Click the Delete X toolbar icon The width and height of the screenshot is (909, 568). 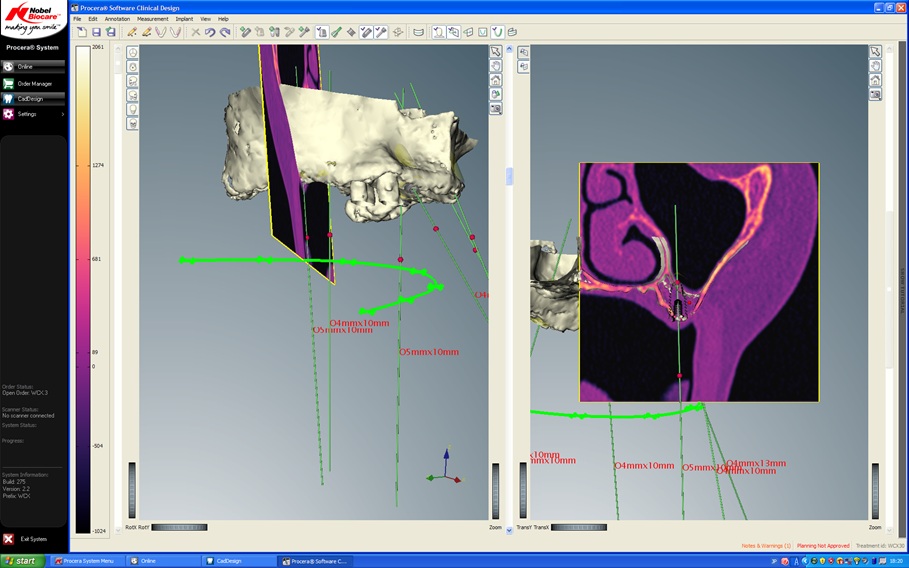[195, 32]
